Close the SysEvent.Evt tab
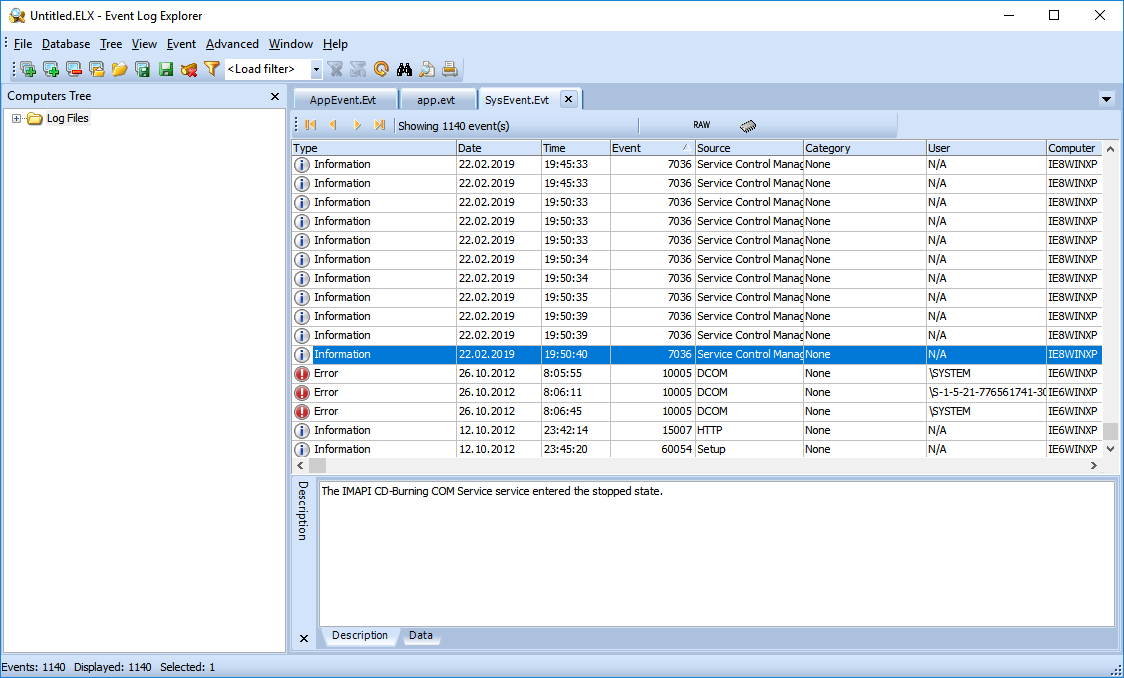Viewport: 1124px width, 678px height. click(x=568, y=99)
